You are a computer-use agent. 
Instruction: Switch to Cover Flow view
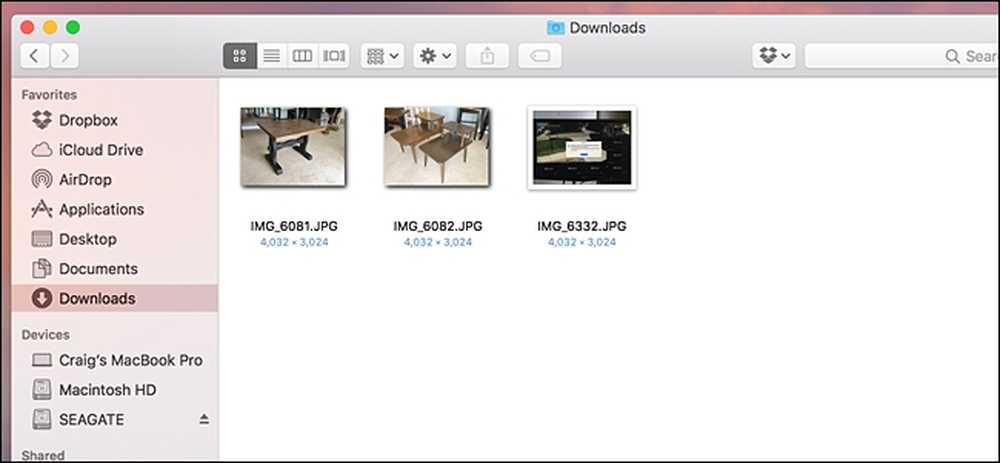click(x=334, y=56)
